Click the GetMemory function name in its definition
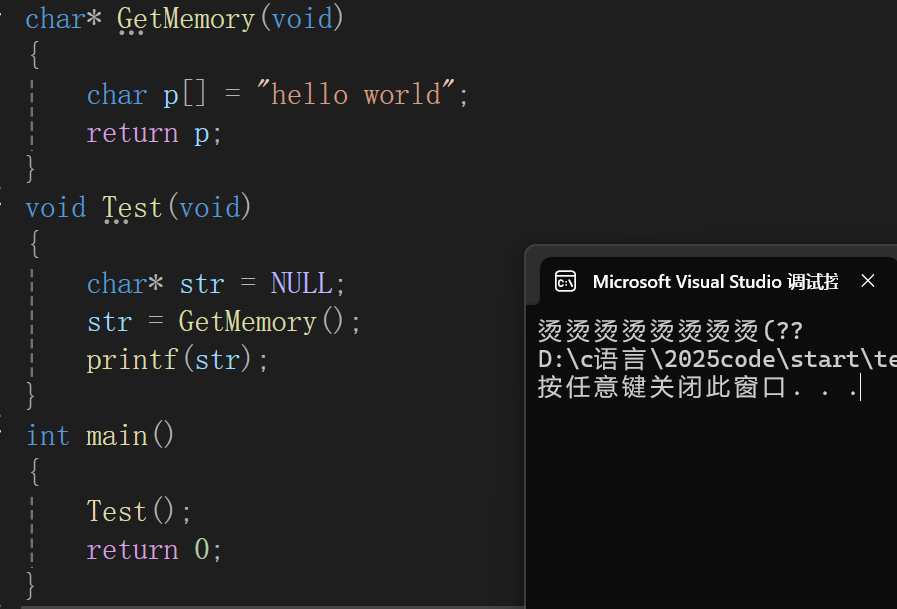 click(x=186, y=19)
